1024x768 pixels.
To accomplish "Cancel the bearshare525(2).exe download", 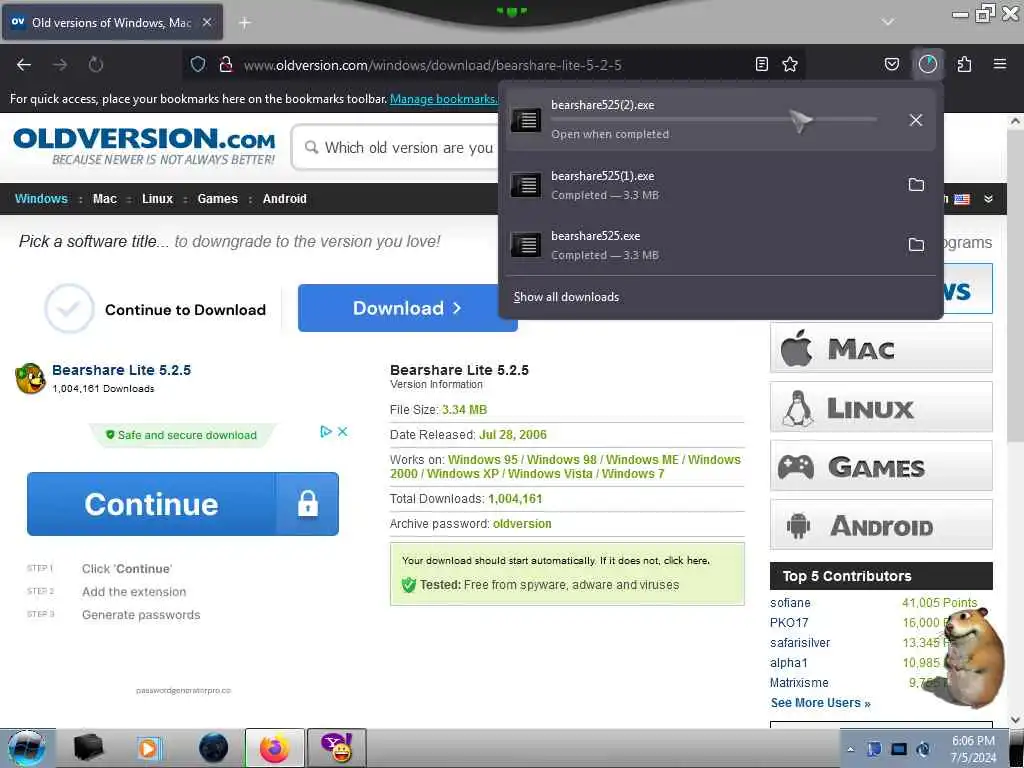I will click(x=916, y=120).
